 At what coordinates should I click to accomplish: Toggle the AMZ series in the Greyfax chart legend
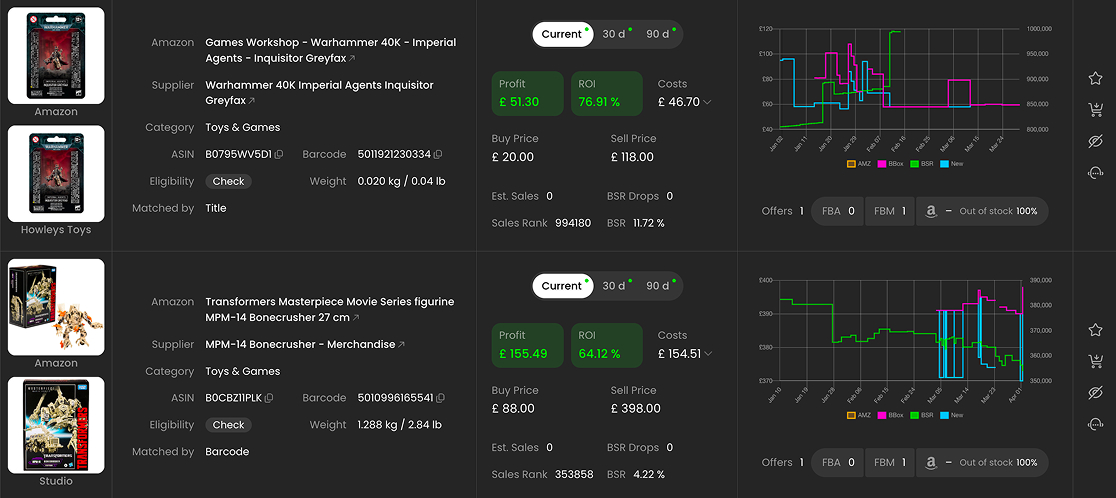[x=860, y=164]
